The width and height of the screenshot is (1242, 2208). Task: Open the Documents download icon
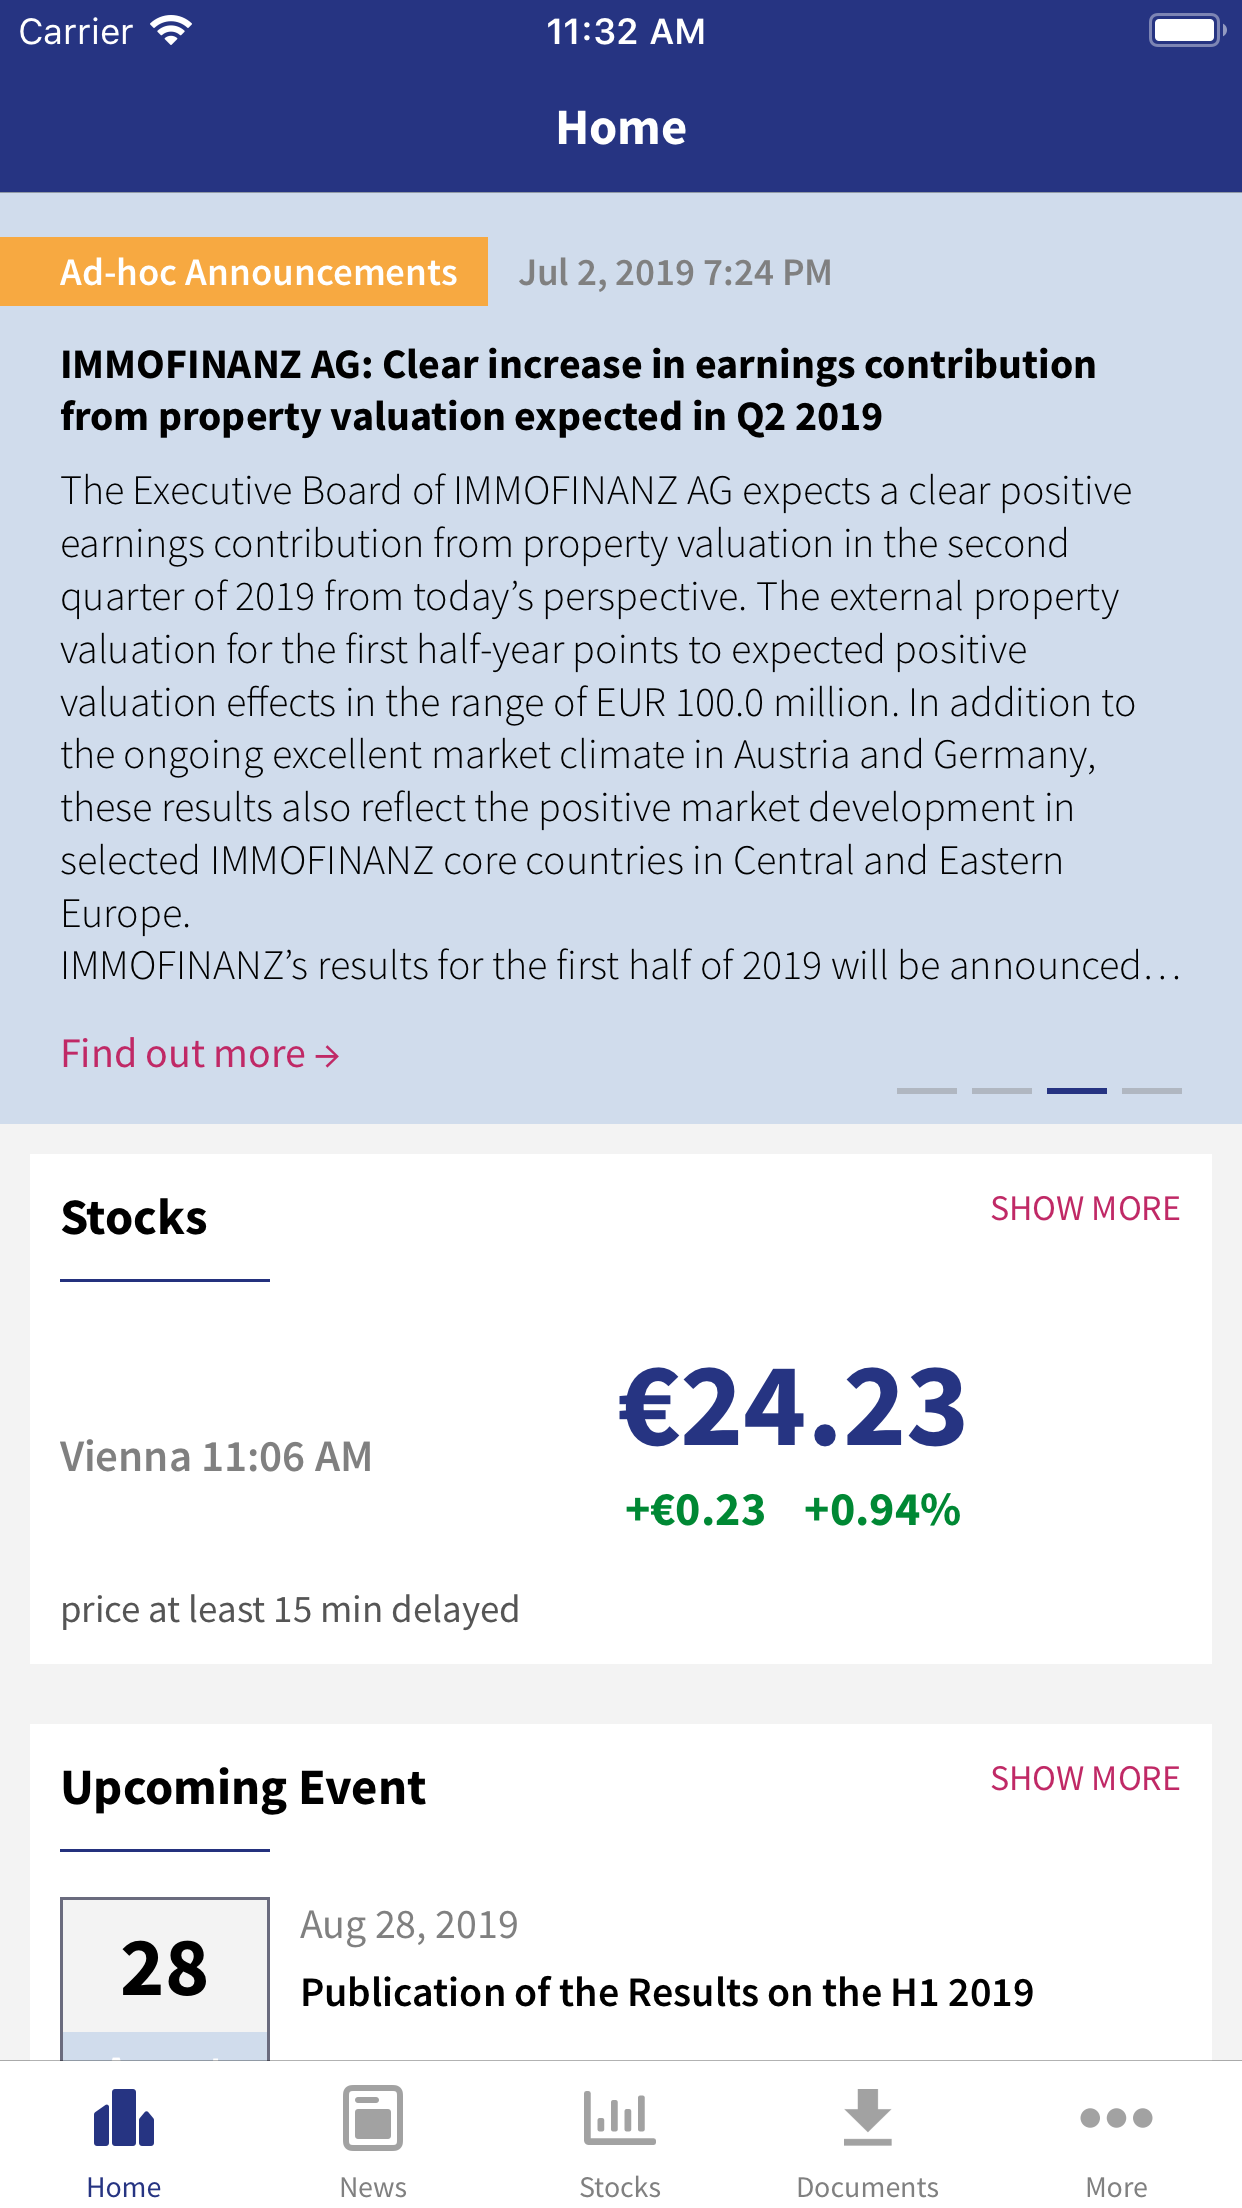(867, 2118)
